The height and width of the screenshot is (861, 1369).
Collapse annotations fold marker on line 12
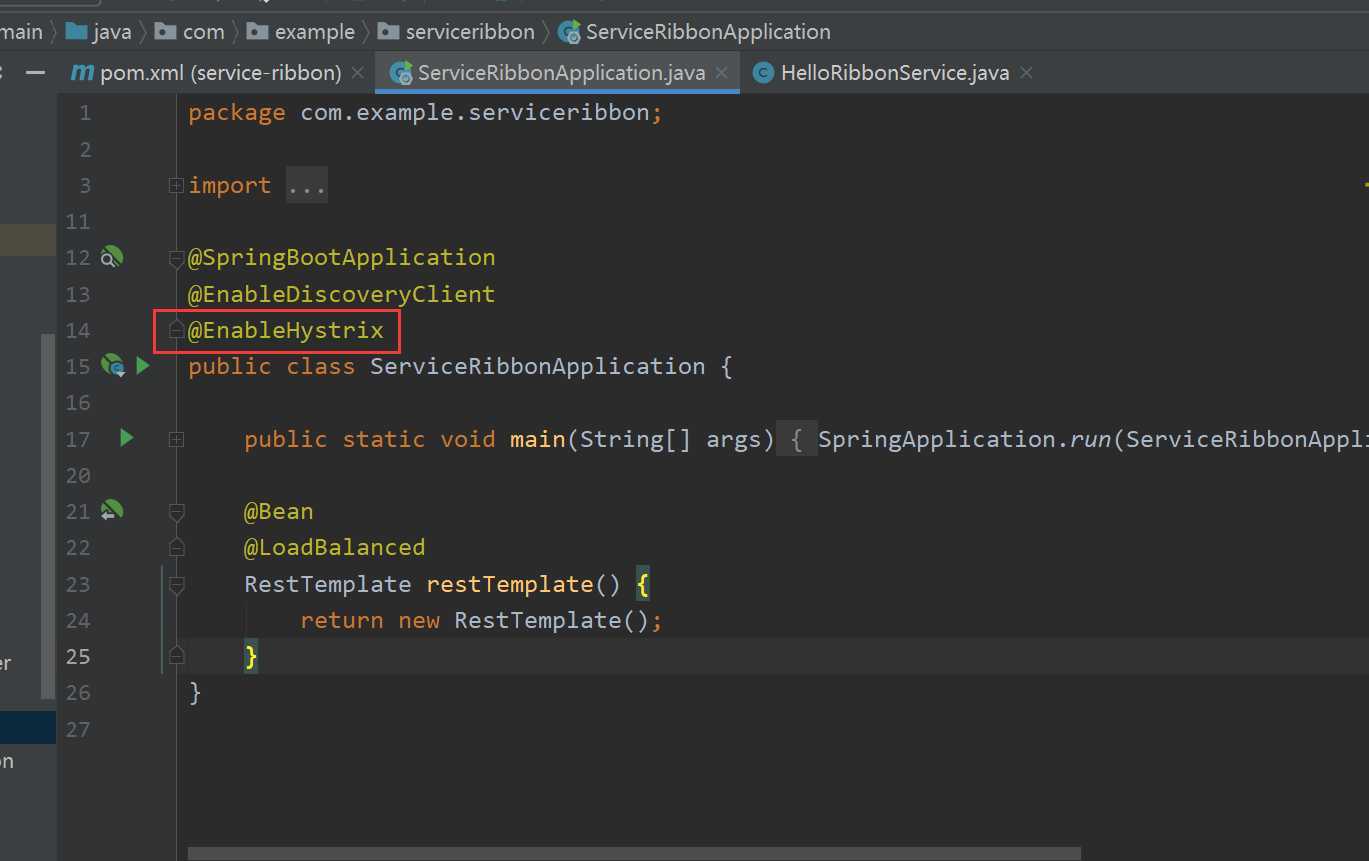[x=176, y=260]
